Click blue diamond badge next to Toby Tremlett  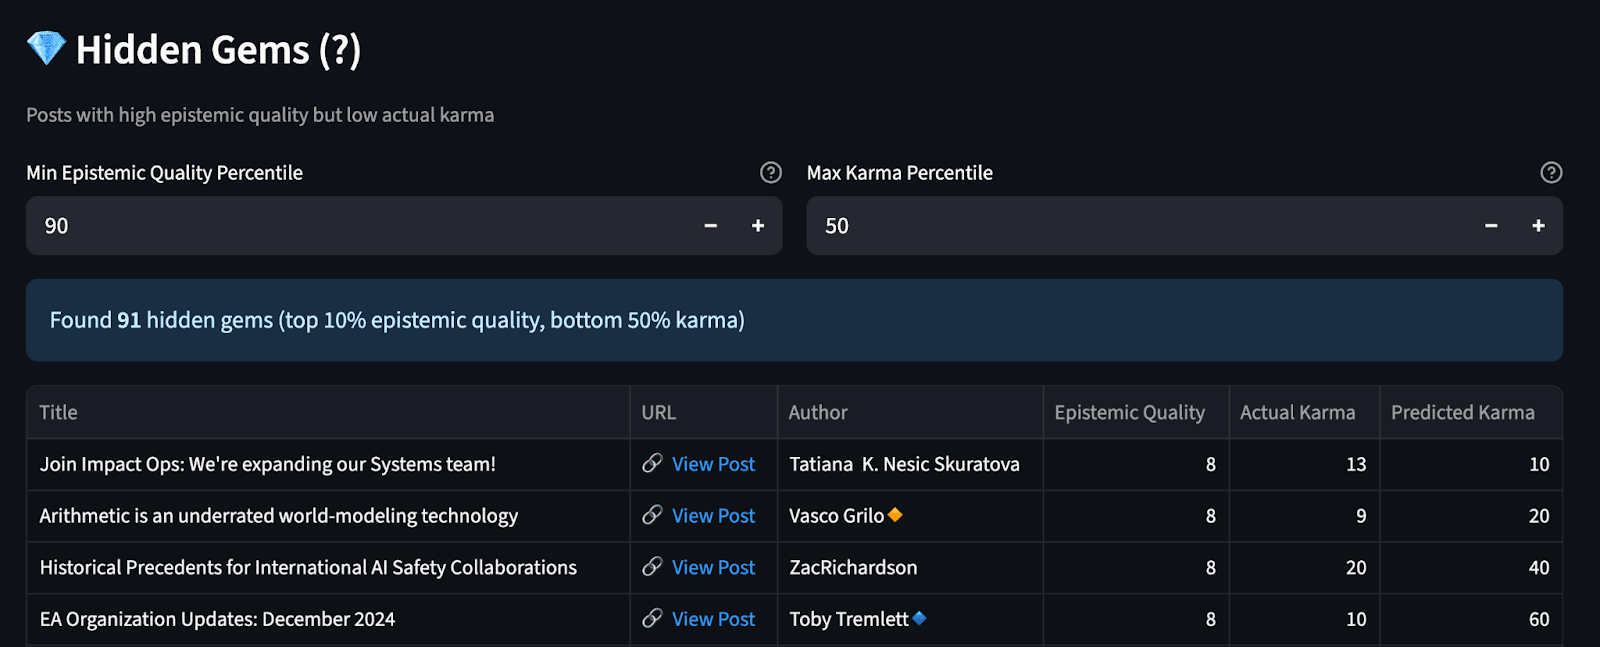(x=919, y=618)
